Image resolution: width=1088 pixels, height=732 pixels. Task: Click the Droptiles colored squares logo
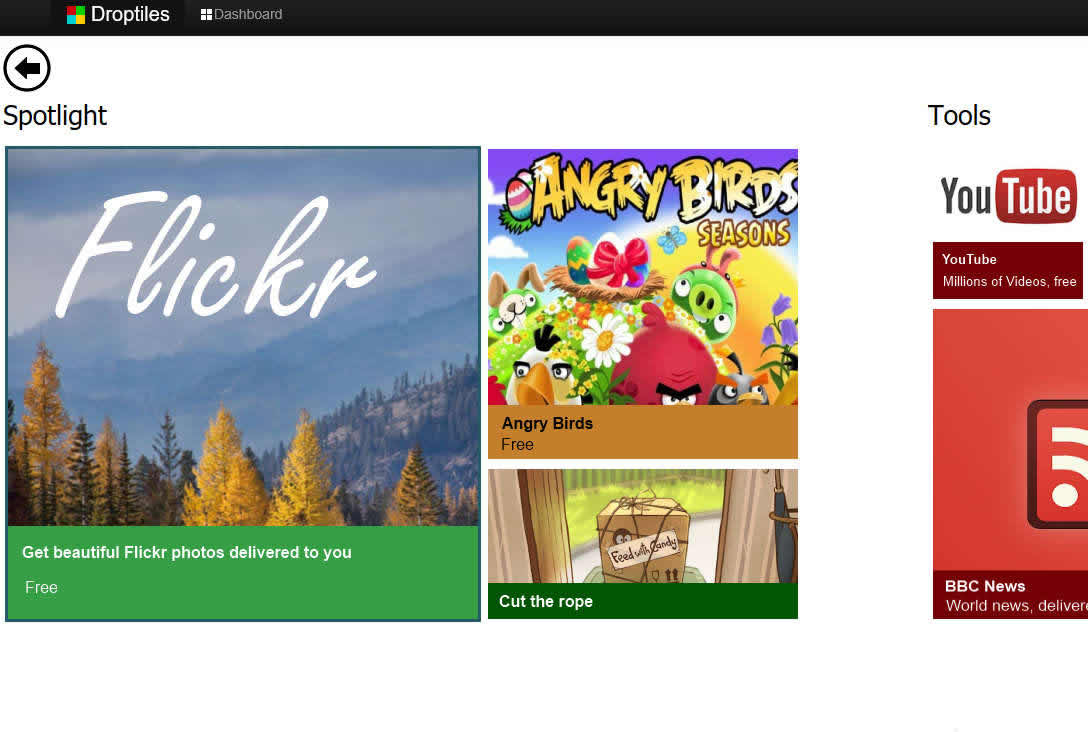click(x=76, y=15)
